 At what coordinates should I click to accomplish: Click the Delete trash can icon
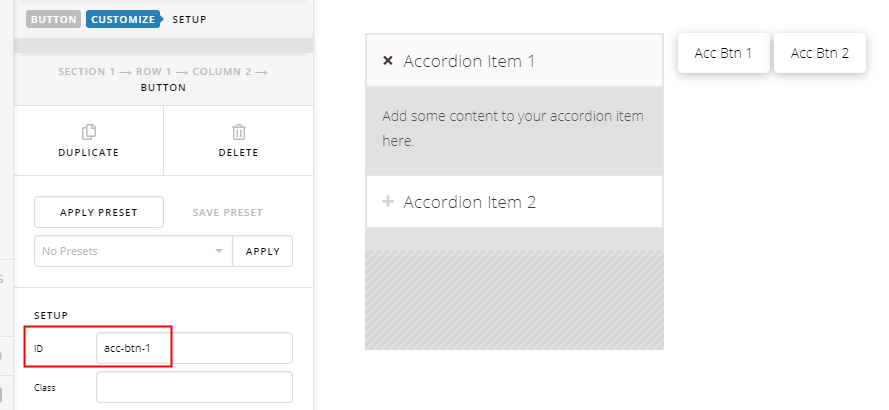239,132
